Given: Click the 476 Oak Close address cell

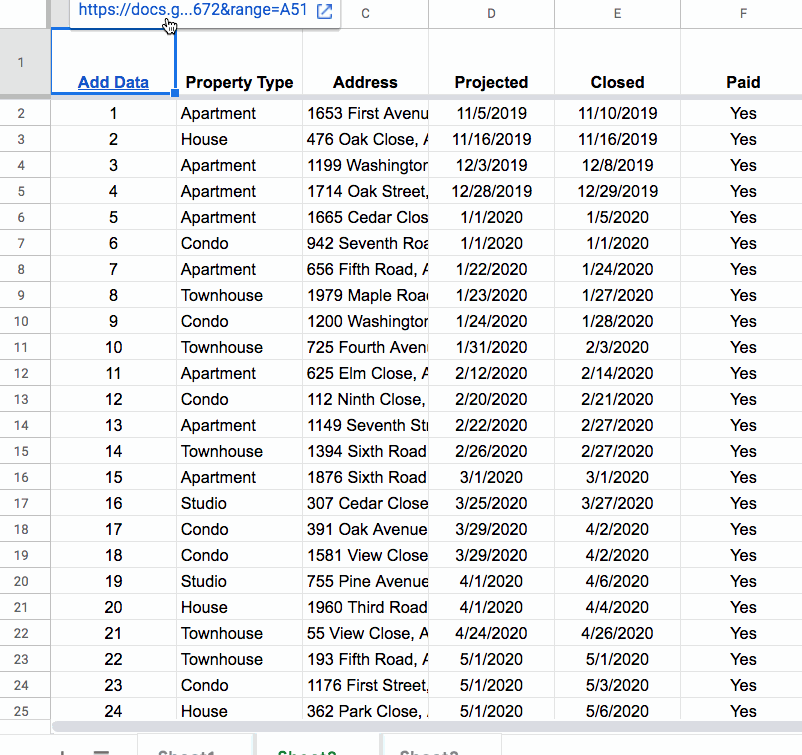Looking at the screenshot, I should 365,140.
